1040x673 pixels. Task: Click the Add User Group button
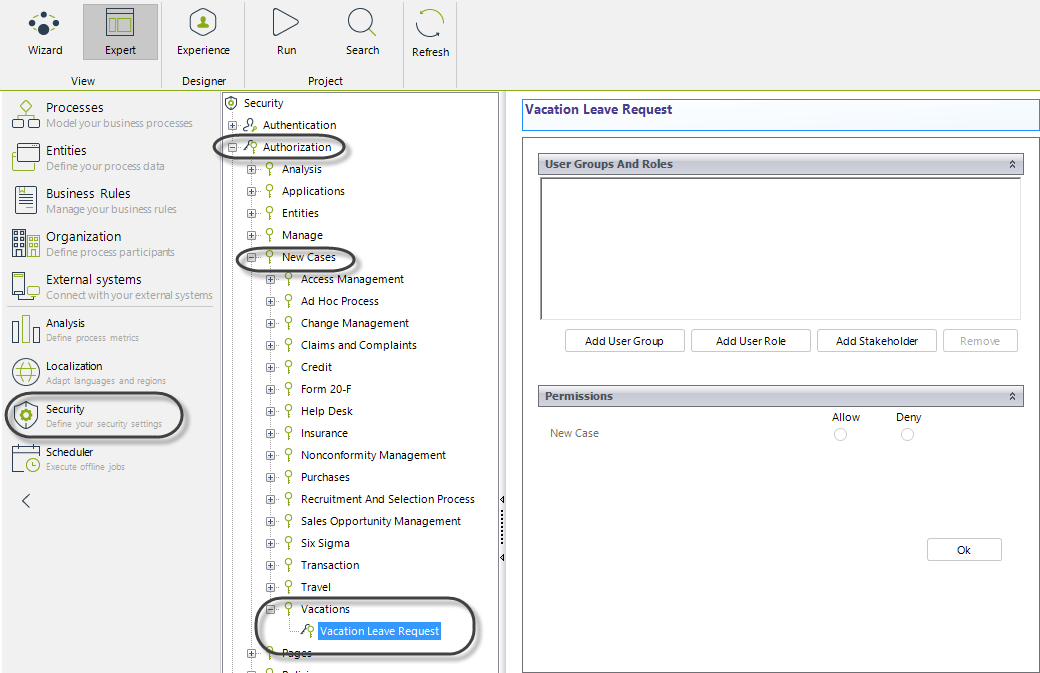pos(624,341)
